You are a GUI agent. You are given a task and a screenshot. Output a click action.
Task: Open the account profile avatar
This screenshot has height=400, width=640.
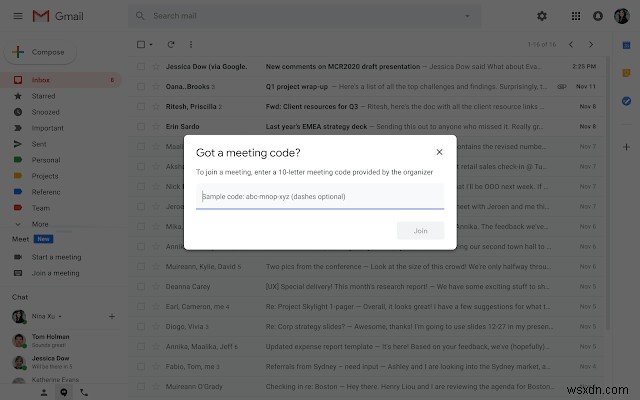pos(622,16)
